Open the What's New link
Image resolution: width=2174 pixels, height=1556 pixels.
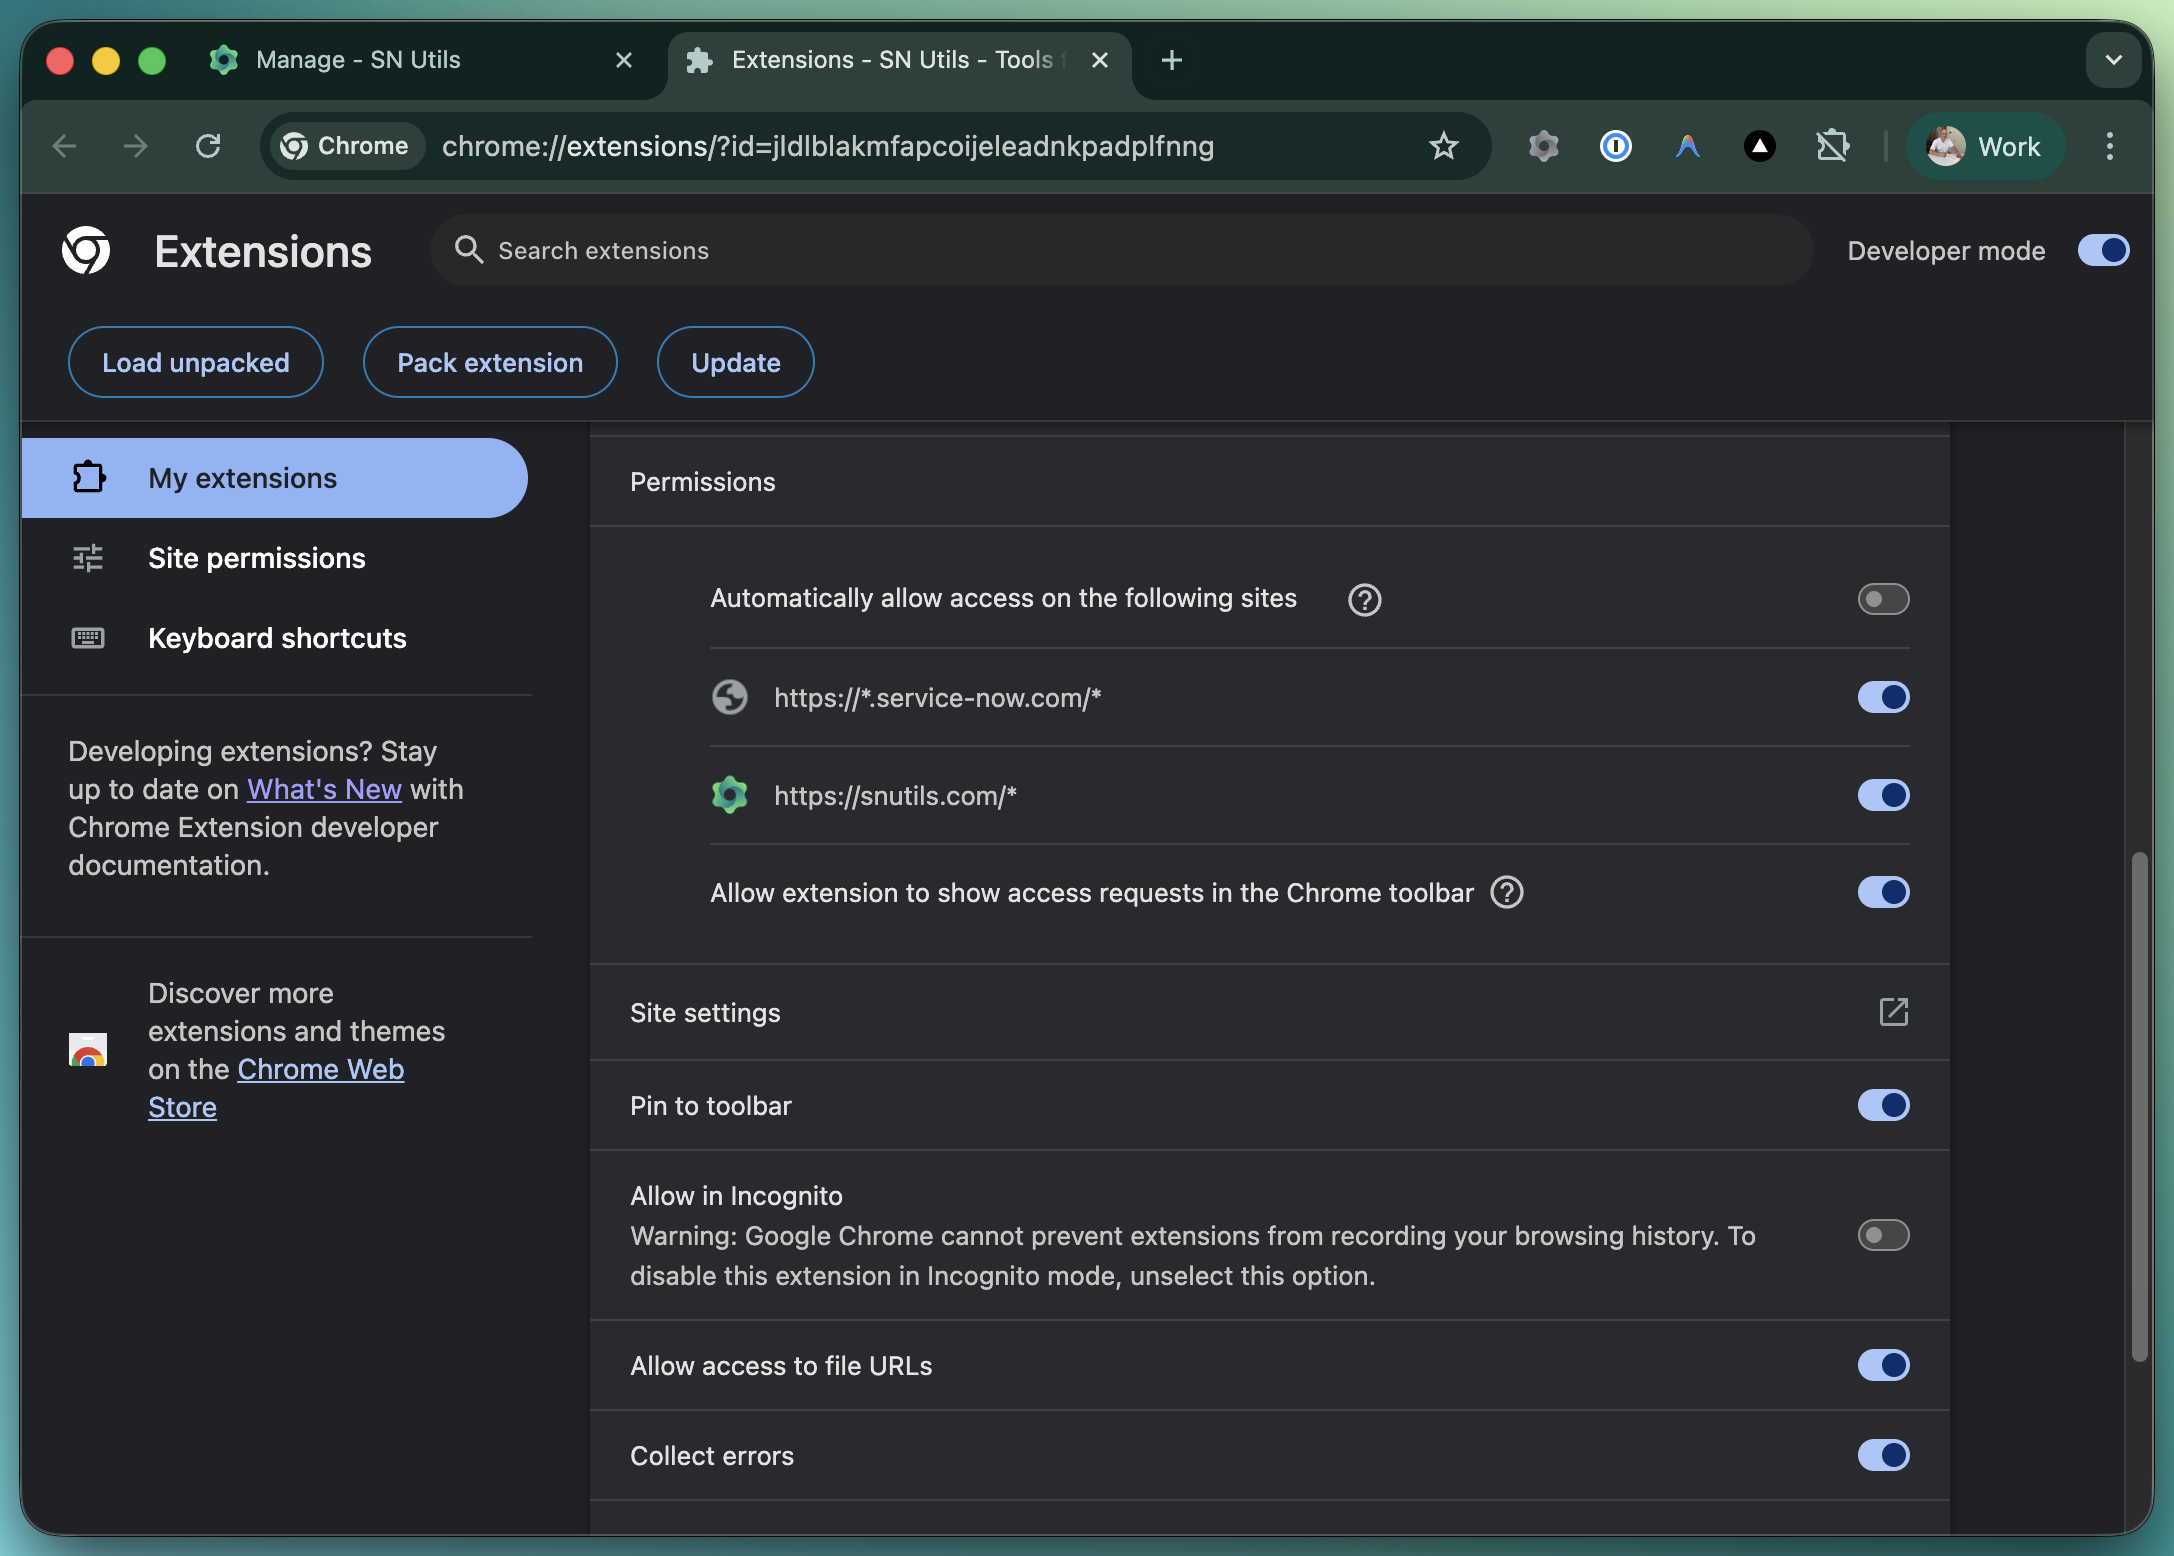(x=323, y=789)
